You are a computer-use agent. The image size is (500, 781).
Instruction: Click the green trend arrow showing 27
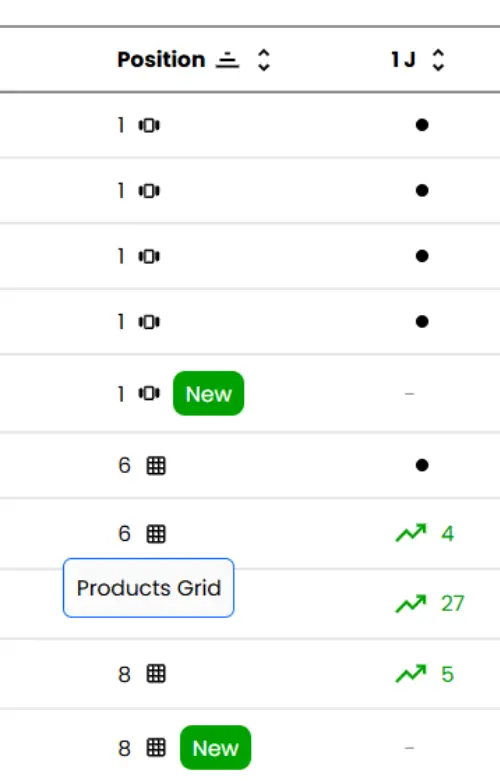coord(411,603)
